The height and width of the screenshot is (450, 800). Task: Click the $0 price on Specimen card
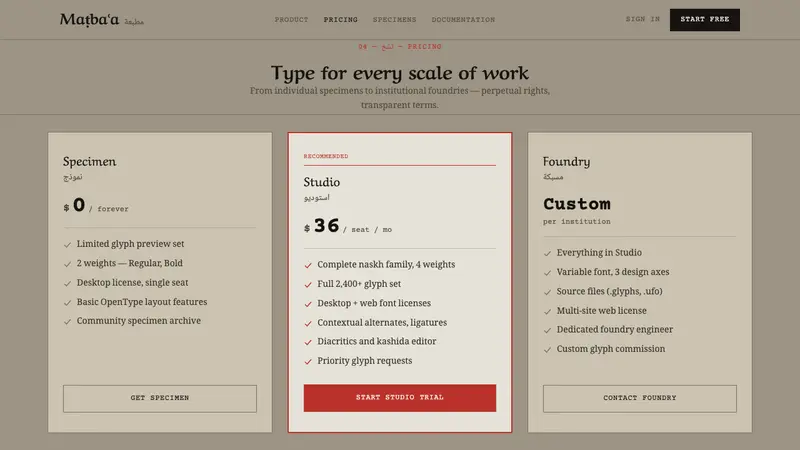(x=74, y=205)
